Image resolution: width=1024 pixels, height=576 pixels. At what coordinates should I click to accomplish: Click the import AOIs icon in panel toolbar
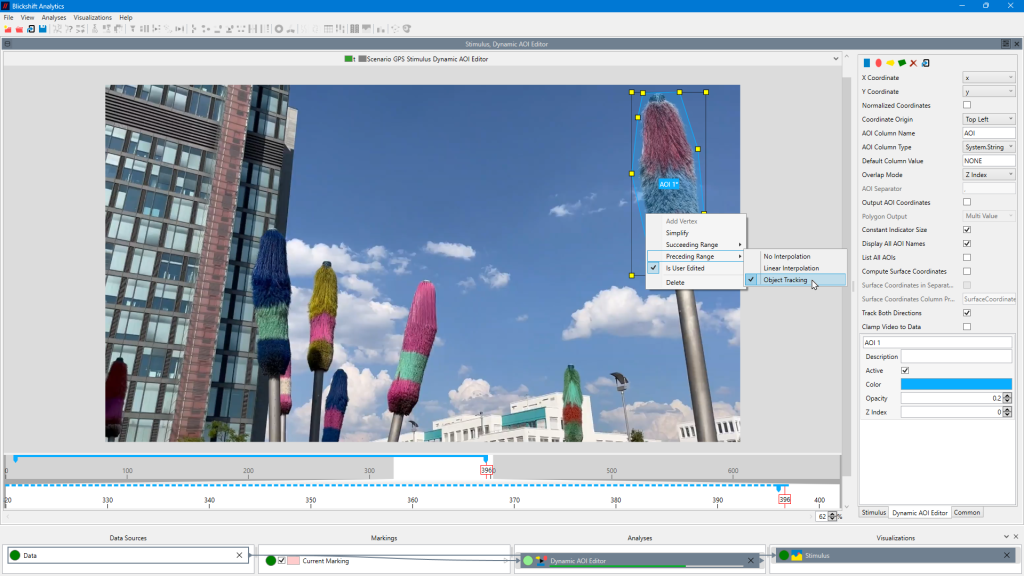tap(925, 63)
